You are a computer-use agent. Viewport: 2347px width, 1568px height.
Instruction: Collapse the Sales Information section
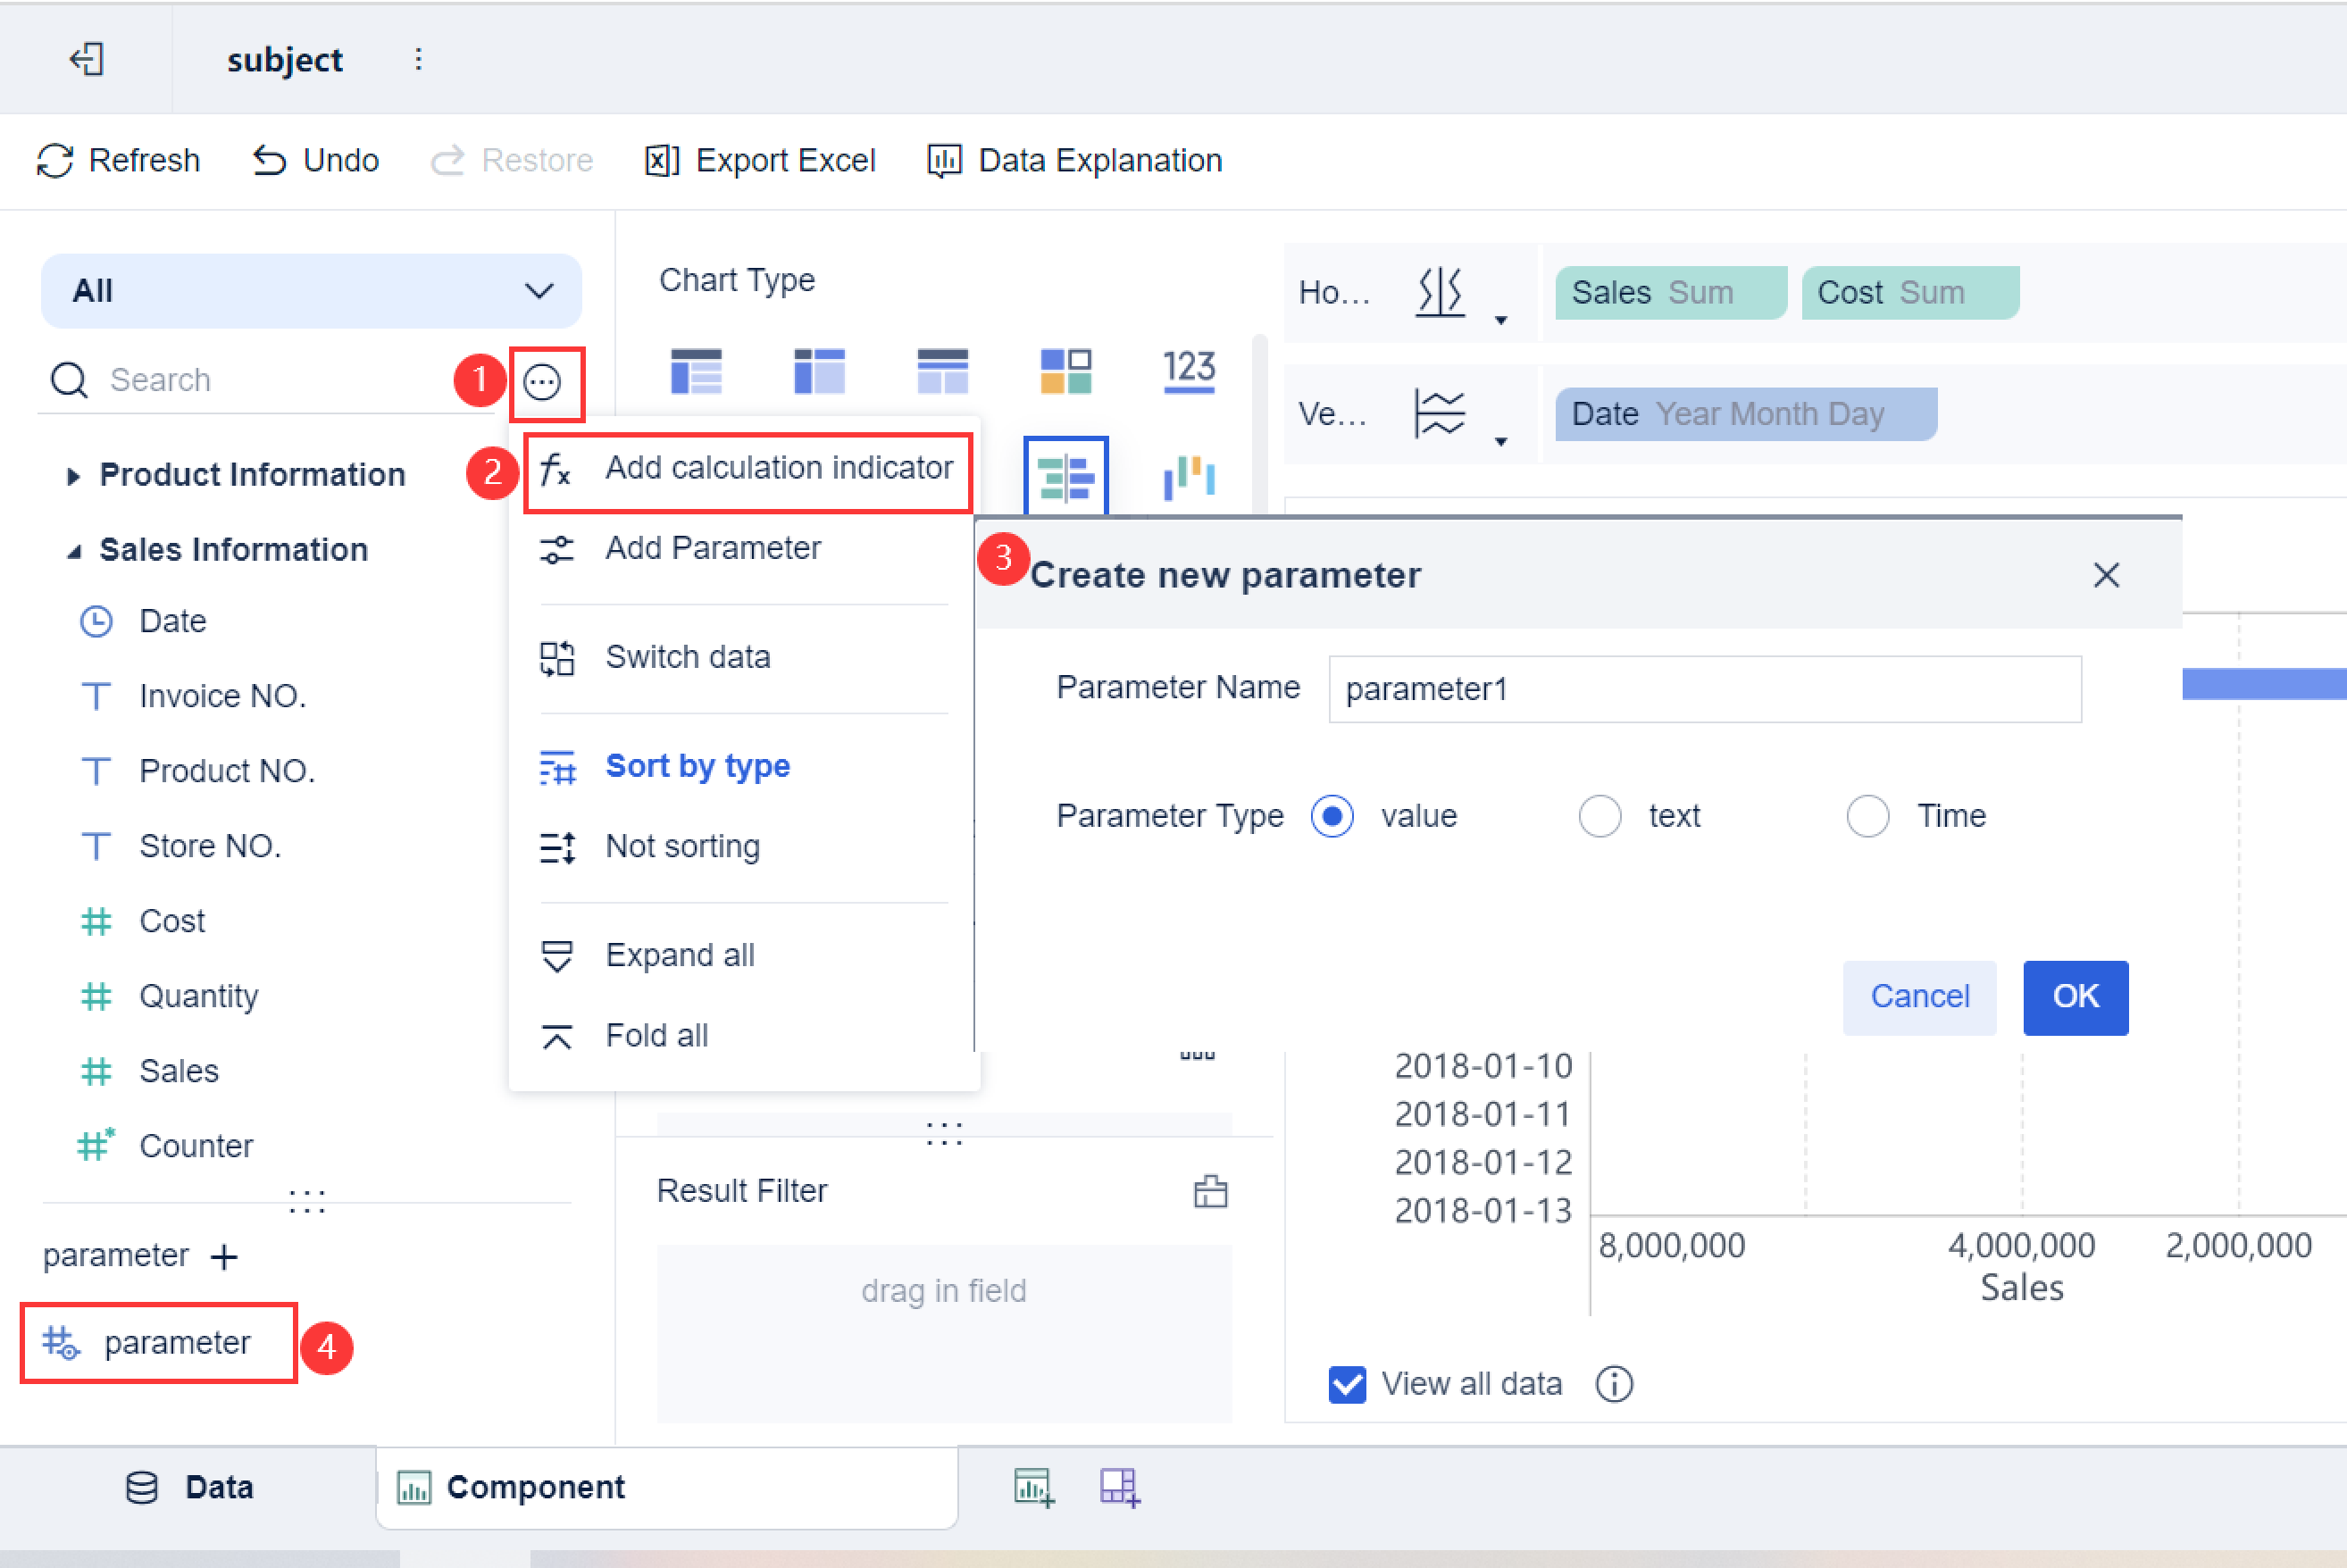(x=73, y=549)
